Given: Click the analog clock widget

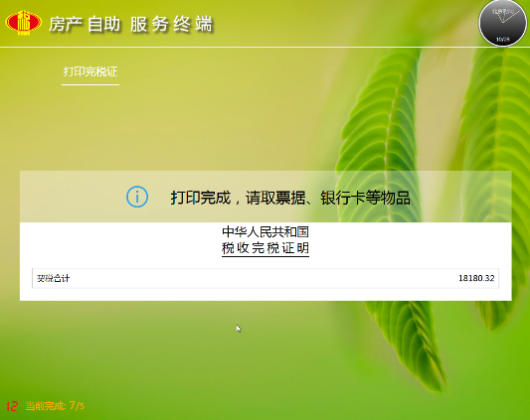Looking at the screenshot, I should click(x=503, y=23).
